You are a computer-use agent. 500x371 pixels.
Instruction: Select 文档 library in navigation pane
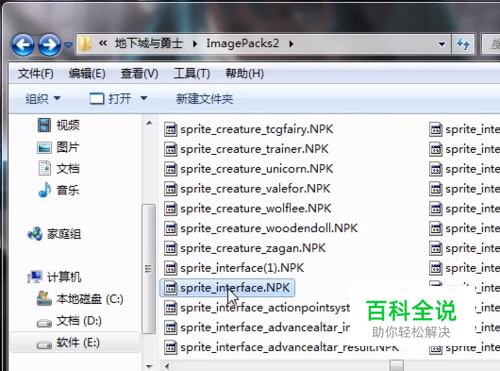click(59, 169)
